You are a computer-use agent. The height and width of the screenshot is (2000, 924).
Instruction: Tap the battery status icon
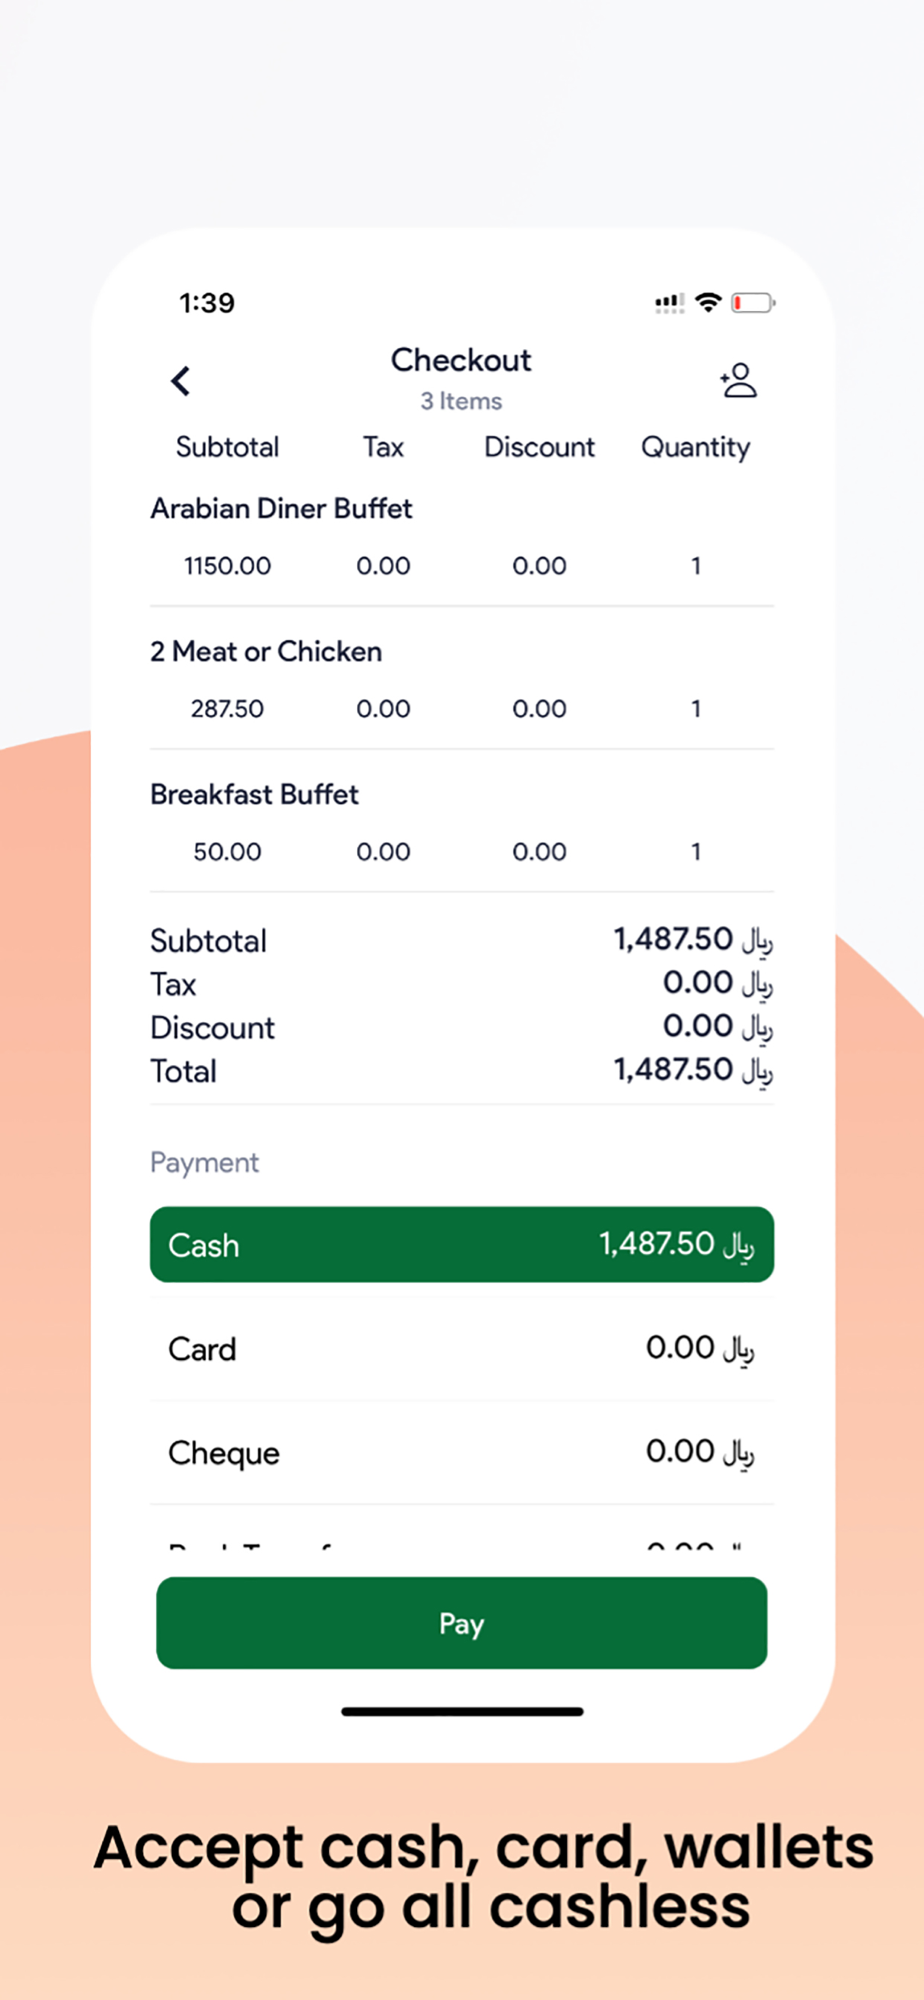pyautogui.click(x=753, y=302)
